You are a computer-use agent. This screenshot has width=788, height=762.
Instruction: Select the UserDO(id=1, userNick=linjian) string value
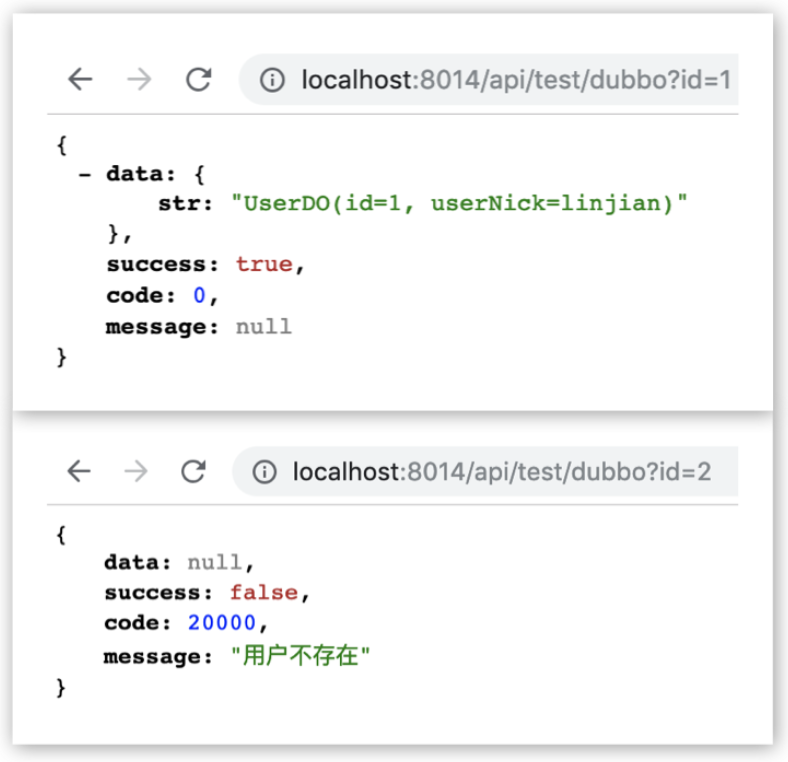459,204
